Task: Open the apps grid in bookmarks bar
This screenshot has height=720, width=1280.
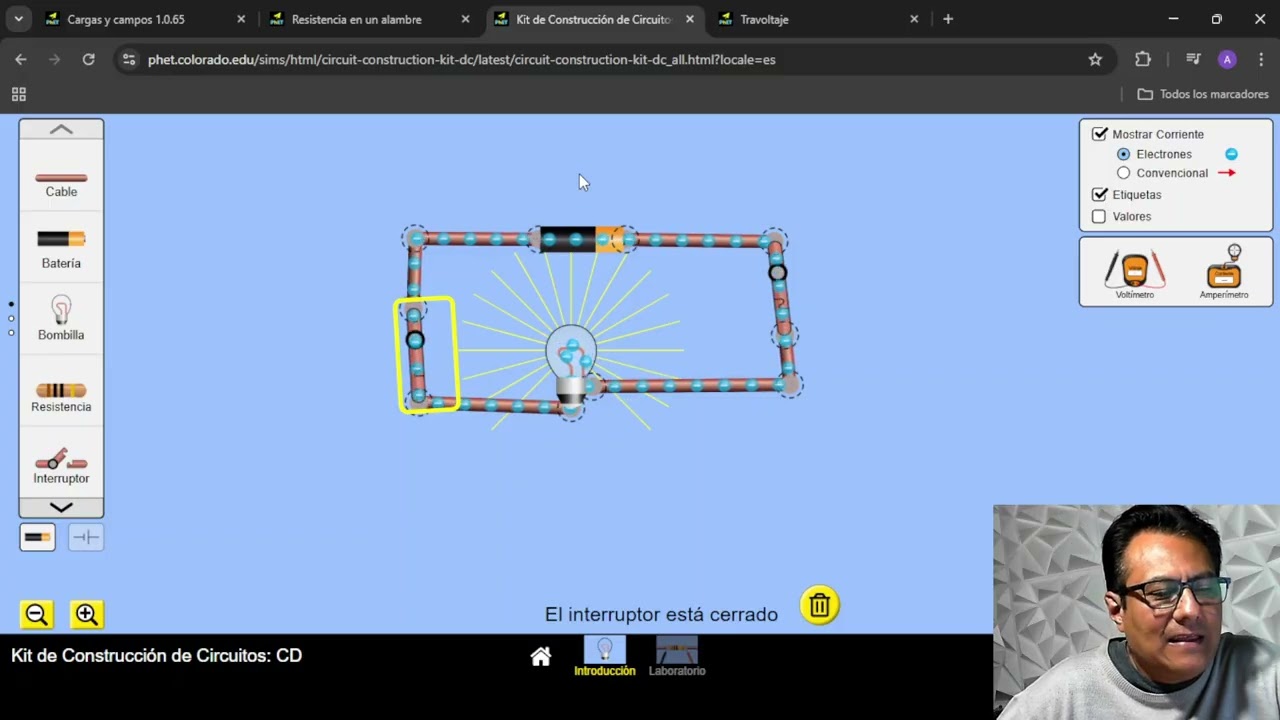Action: 18,94
